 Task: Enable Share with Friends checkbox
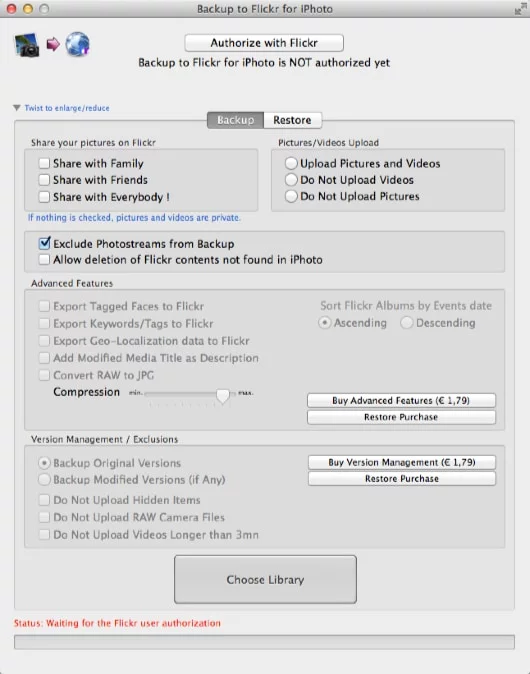point(44,180)
